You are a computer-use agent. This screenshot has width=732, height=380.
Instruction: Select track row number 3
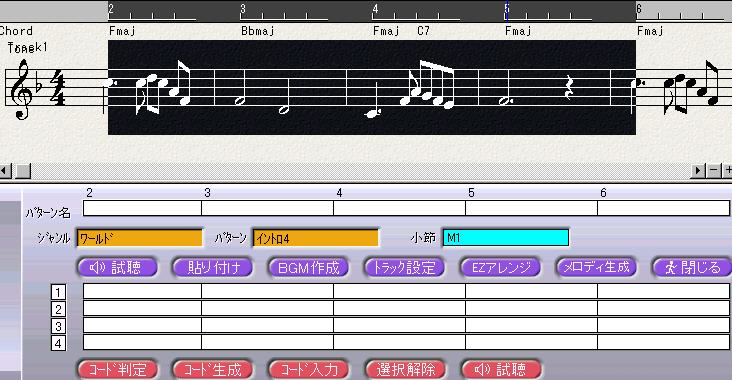pos(58,326)
